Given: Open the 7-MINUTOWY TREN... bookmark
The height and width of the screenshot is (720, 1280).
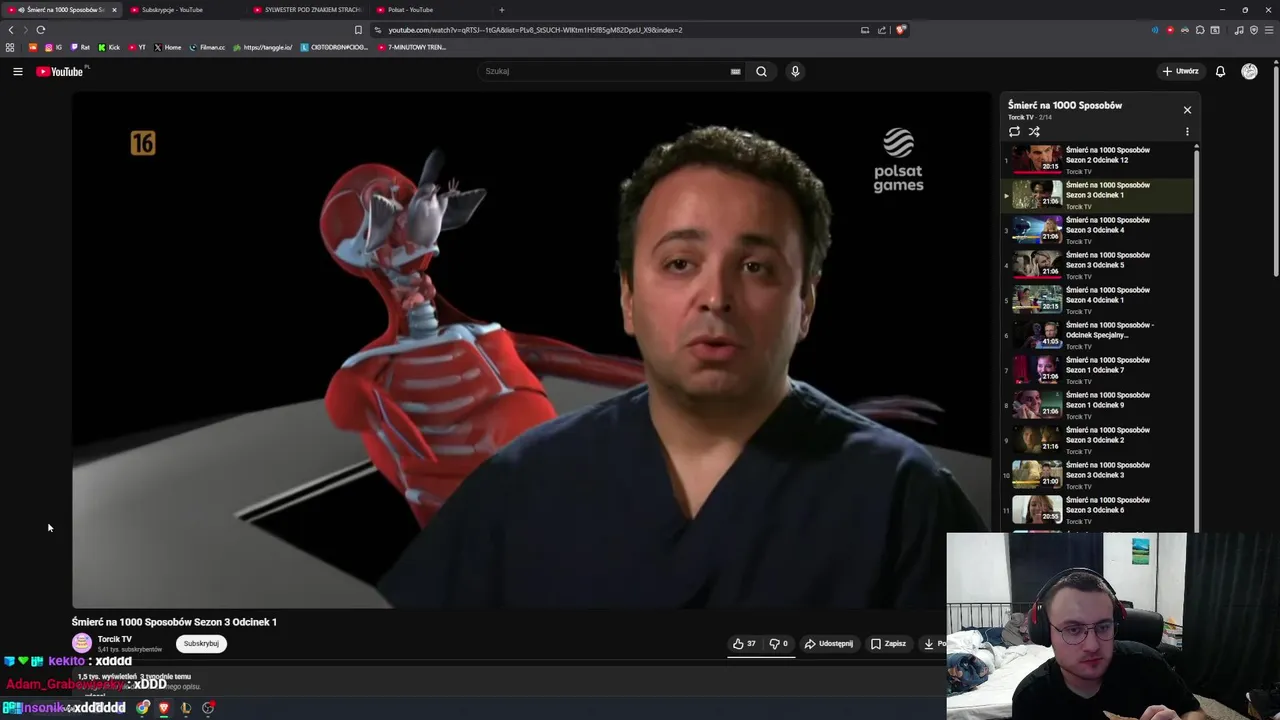Looking at the screenshot, I should pyautogui.click(x=411, y=47).
